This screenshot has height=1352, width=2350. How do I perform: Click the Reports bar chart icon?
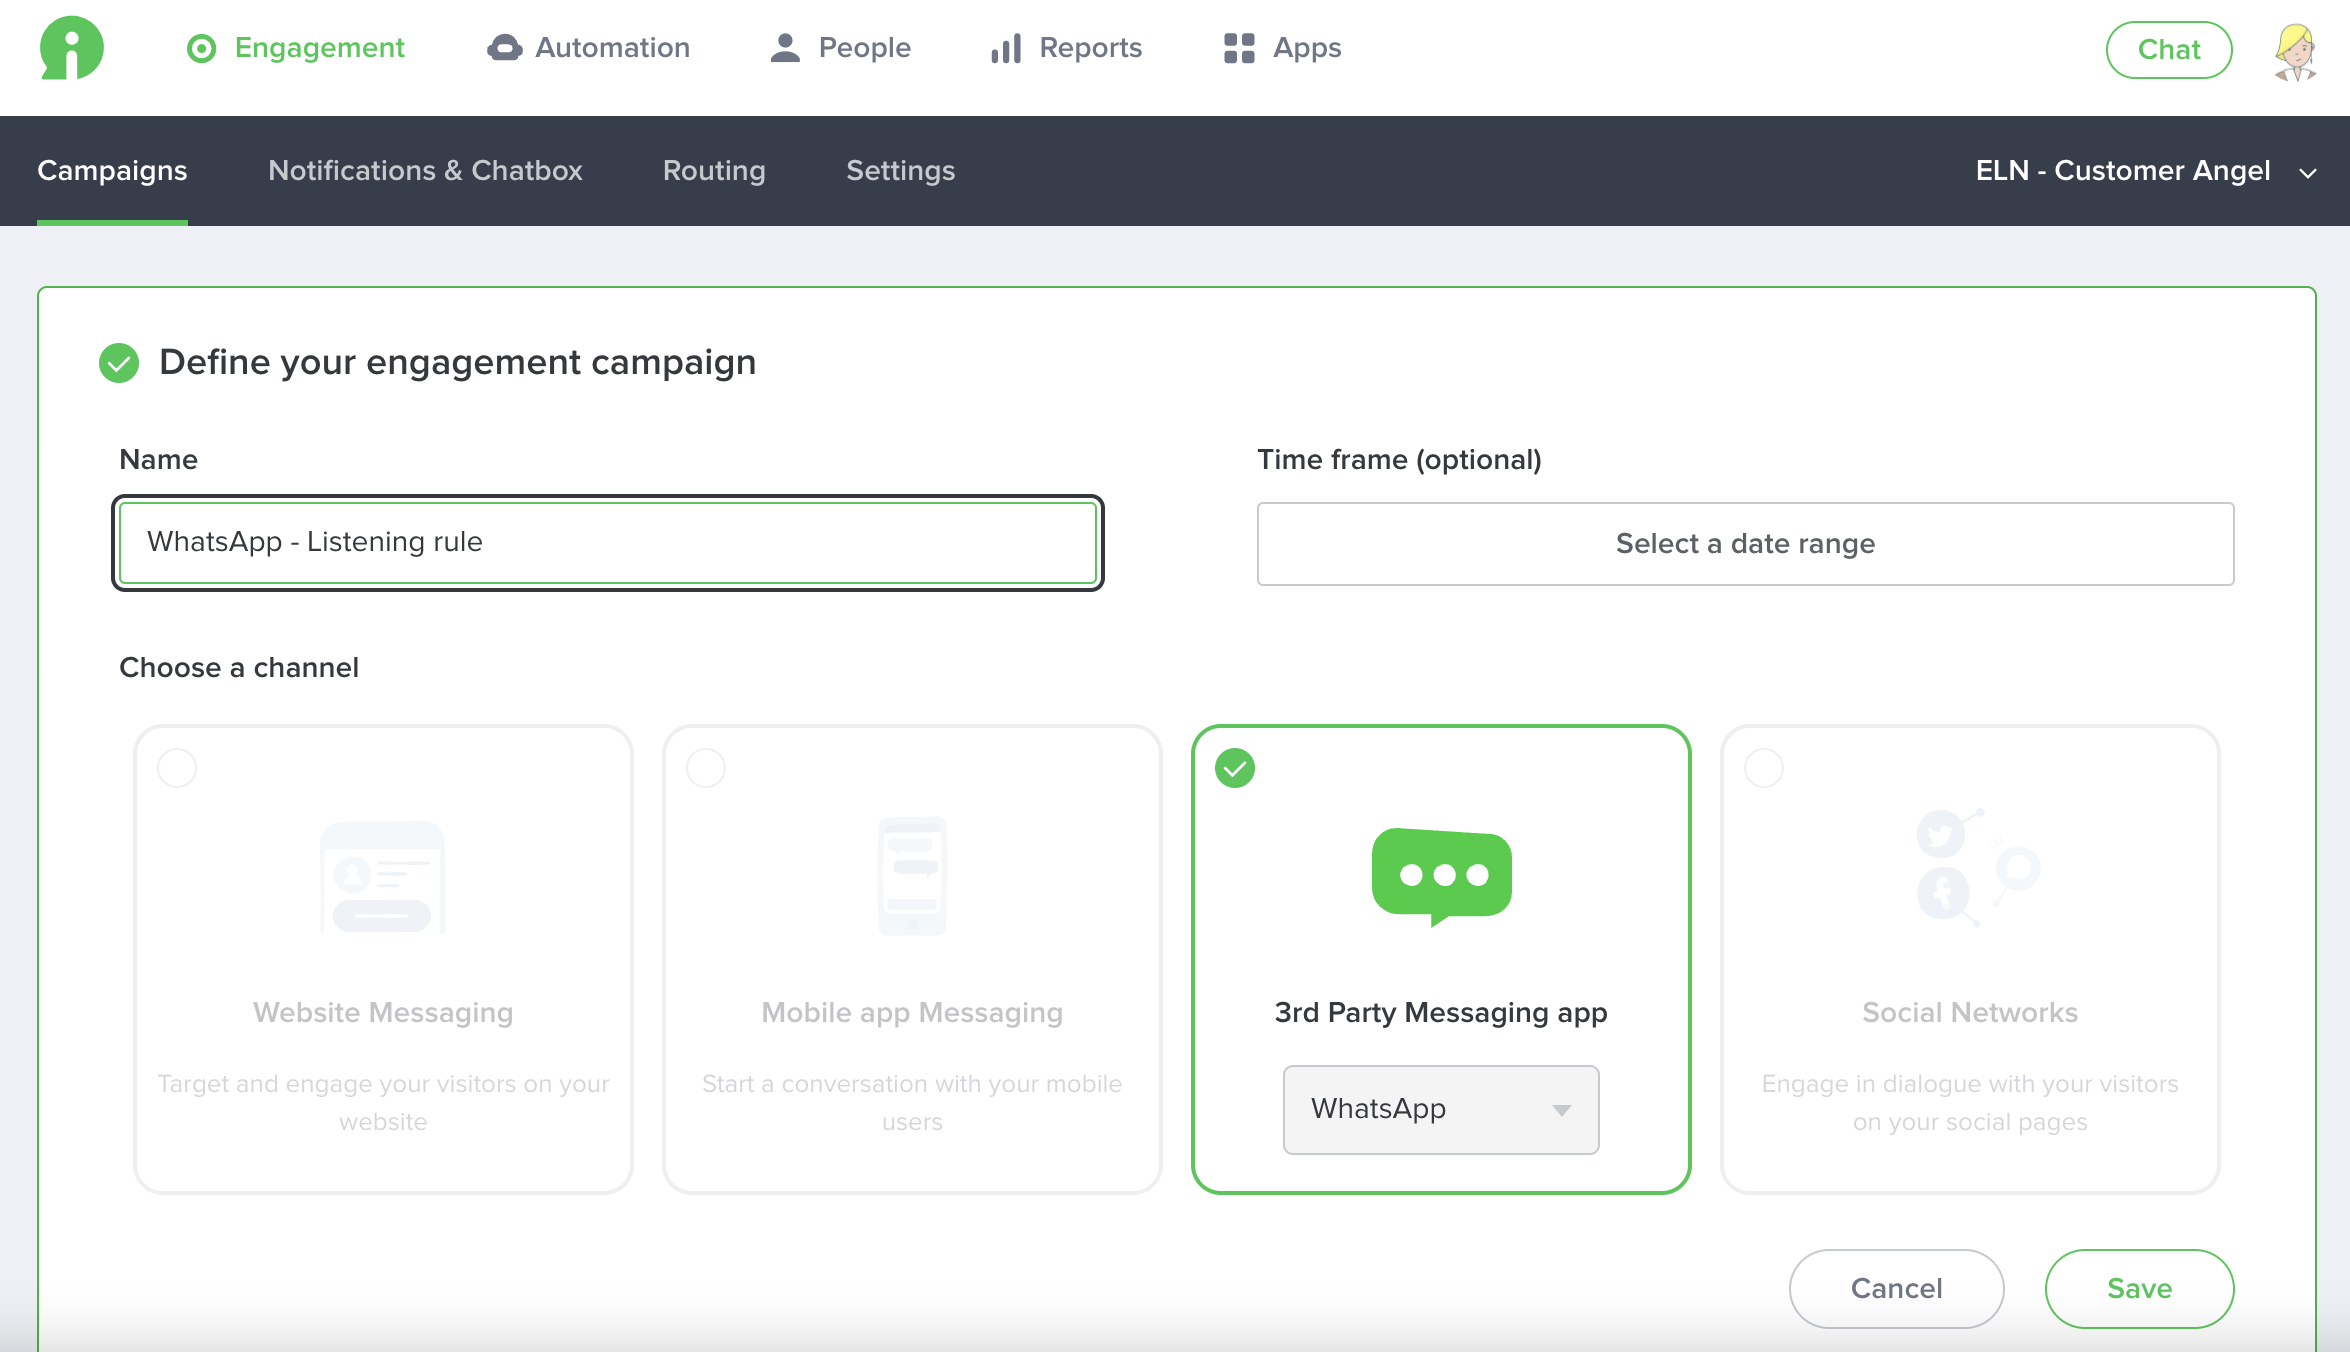click(1006, 48)
